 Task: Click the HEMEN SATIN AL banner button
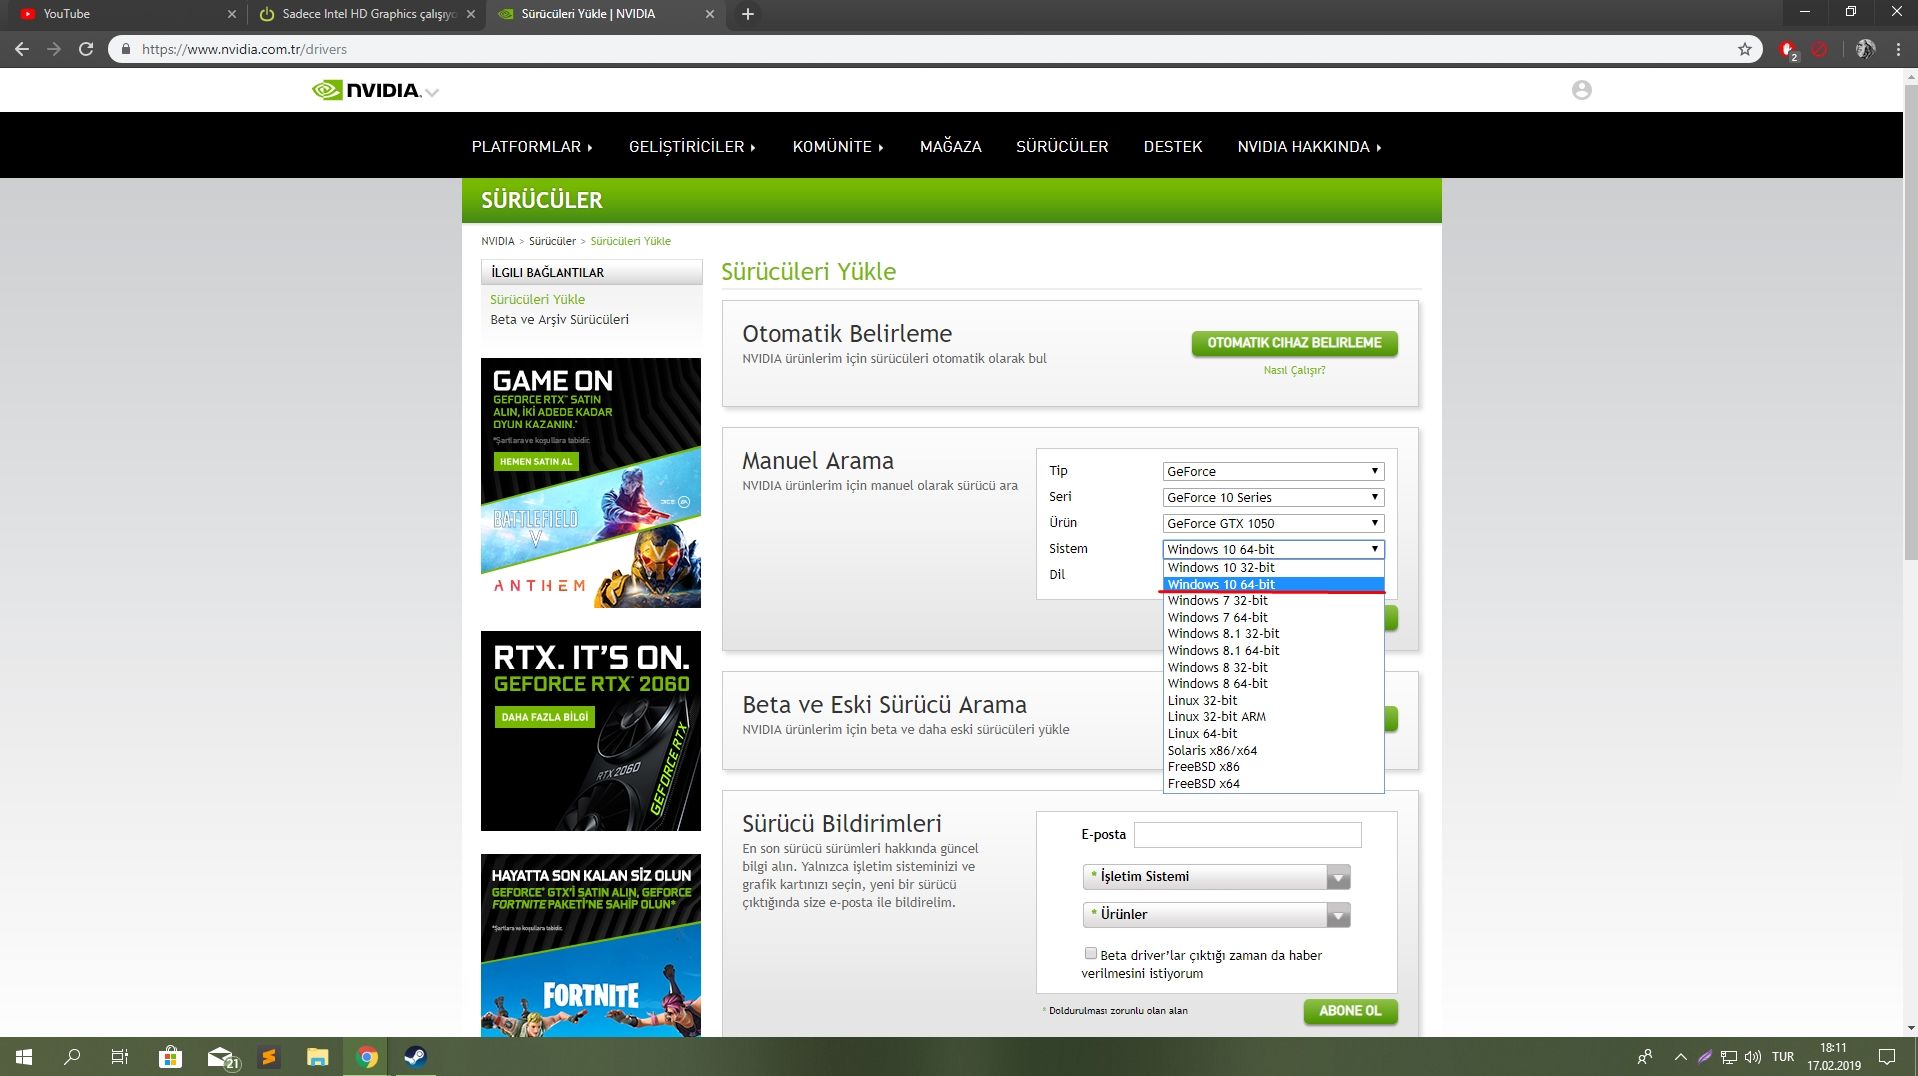[x=536, y=461]
